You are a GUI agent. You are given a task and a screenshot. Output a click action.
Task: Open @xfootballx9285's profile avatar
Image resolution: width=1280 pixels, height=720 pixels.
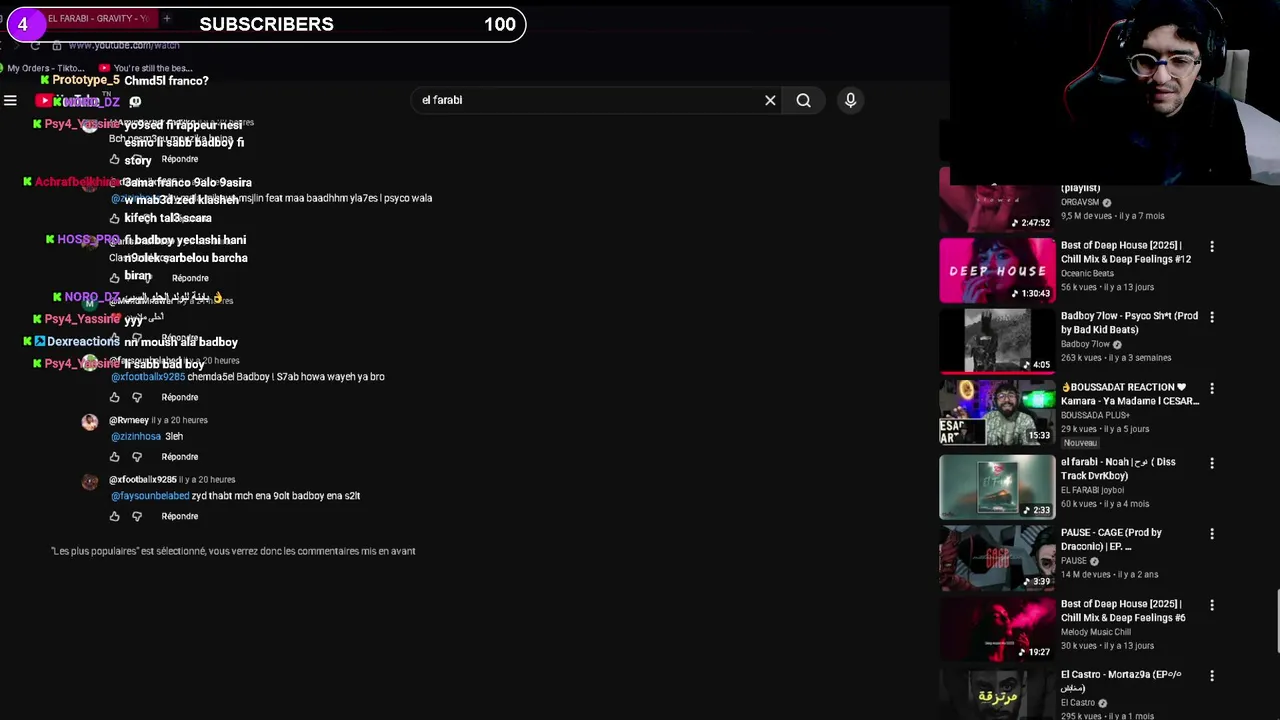point(90,482)
